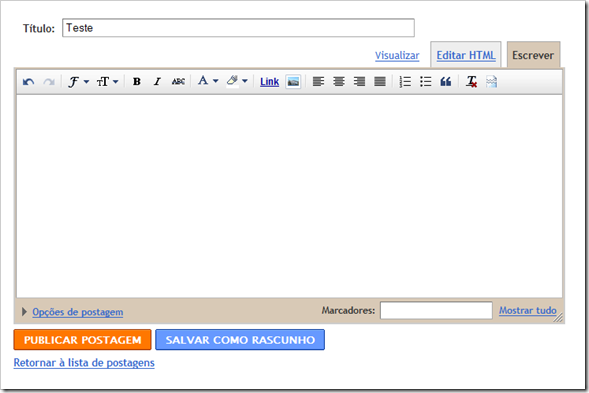The image size is (589, 393).
Task: Click the Visualizar link
Action: [x=397, y=56]
